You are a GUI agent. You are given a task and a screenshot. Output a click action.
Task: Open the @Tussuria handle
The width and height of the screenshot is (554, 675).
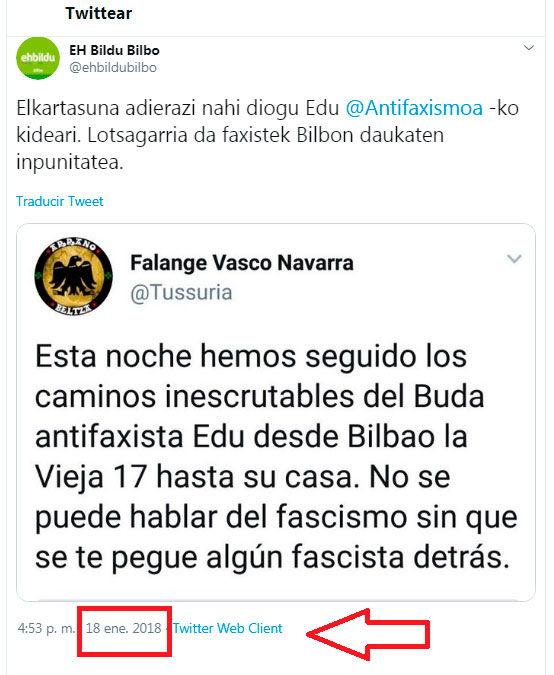point(181,293)
